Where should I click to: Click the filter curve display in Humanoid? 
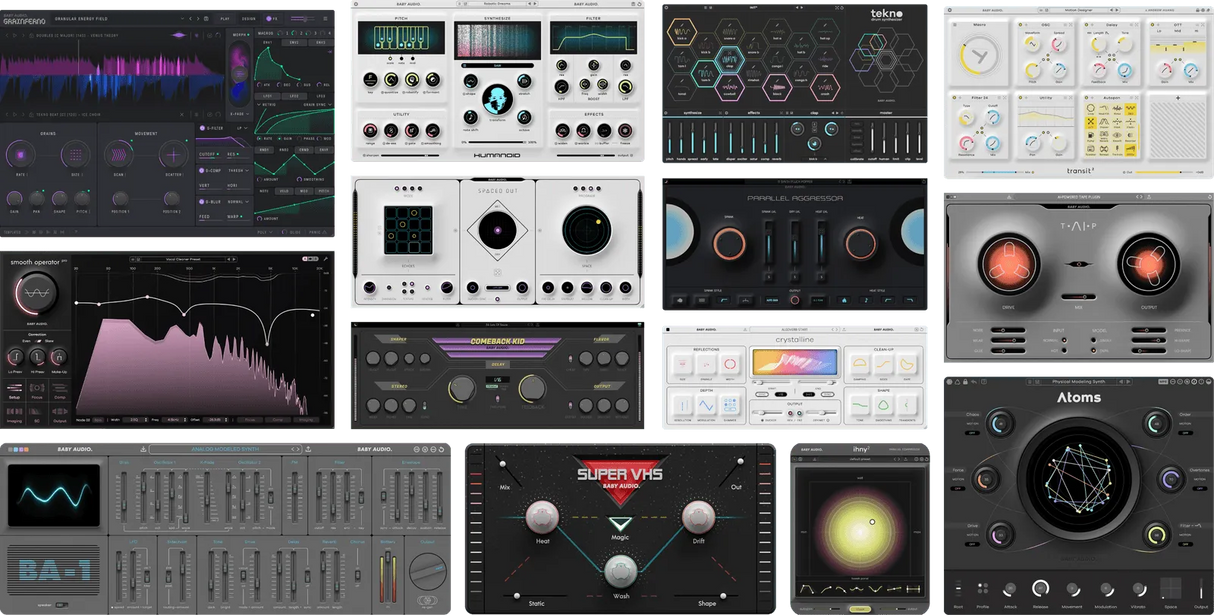(594, 40)
